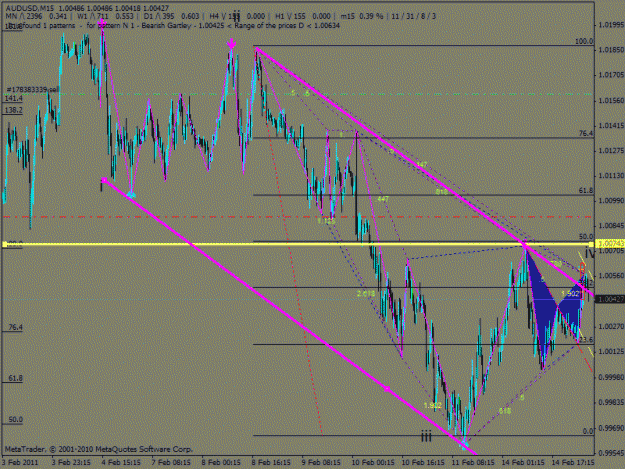Click the 1.01850 price scale label
Screen dimensions: 625x469
point(611,50)
